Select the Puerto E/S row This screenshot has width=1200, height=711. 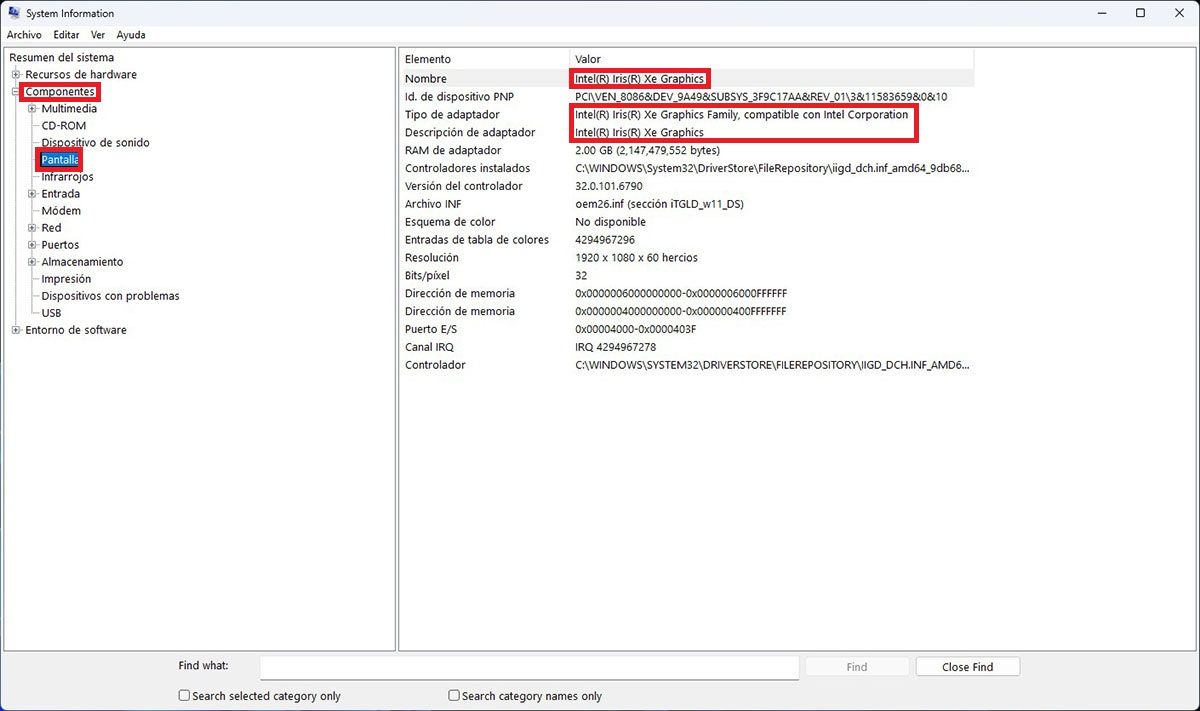pos(686,329)
